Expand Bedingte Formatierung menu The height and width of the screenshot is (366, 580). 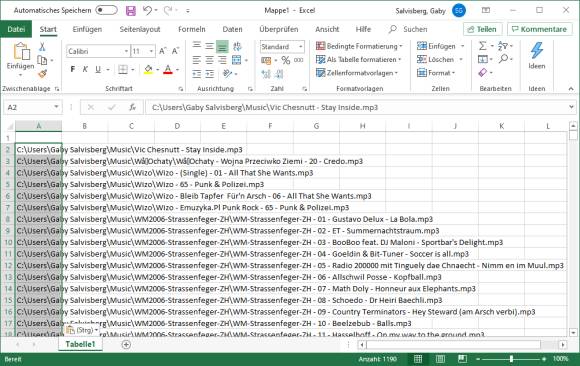pos(359,46)
